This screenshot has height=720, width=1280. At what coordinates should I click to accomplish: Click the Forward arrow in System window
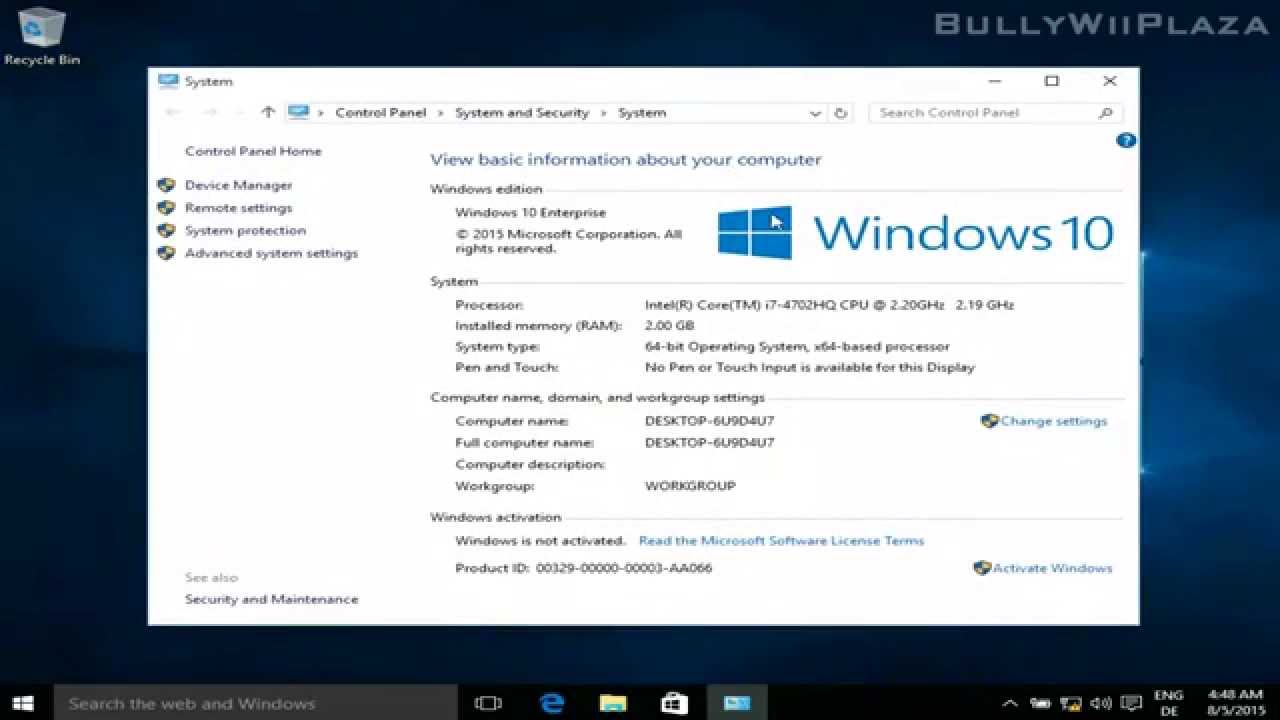211,113
